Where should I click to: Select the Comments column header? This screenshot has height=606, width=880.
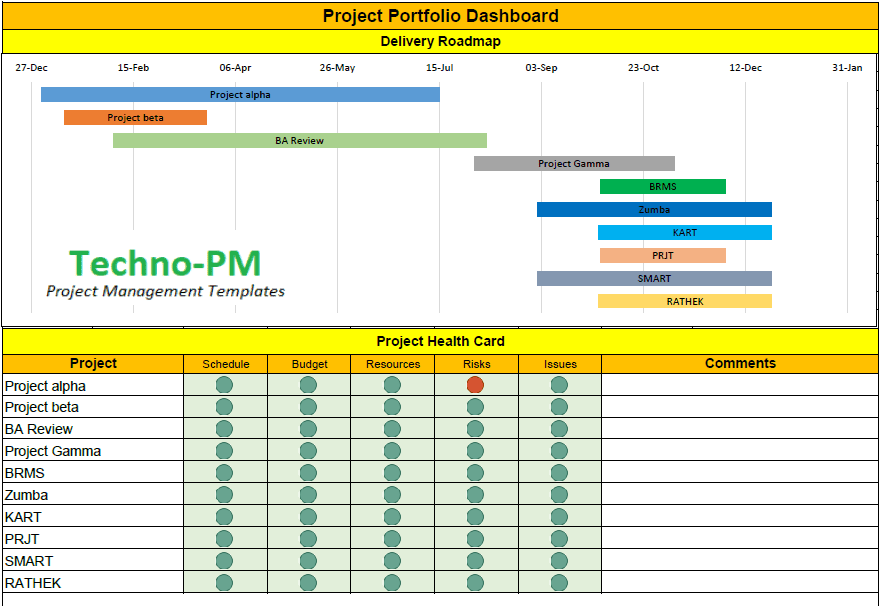tap(739, 364)
